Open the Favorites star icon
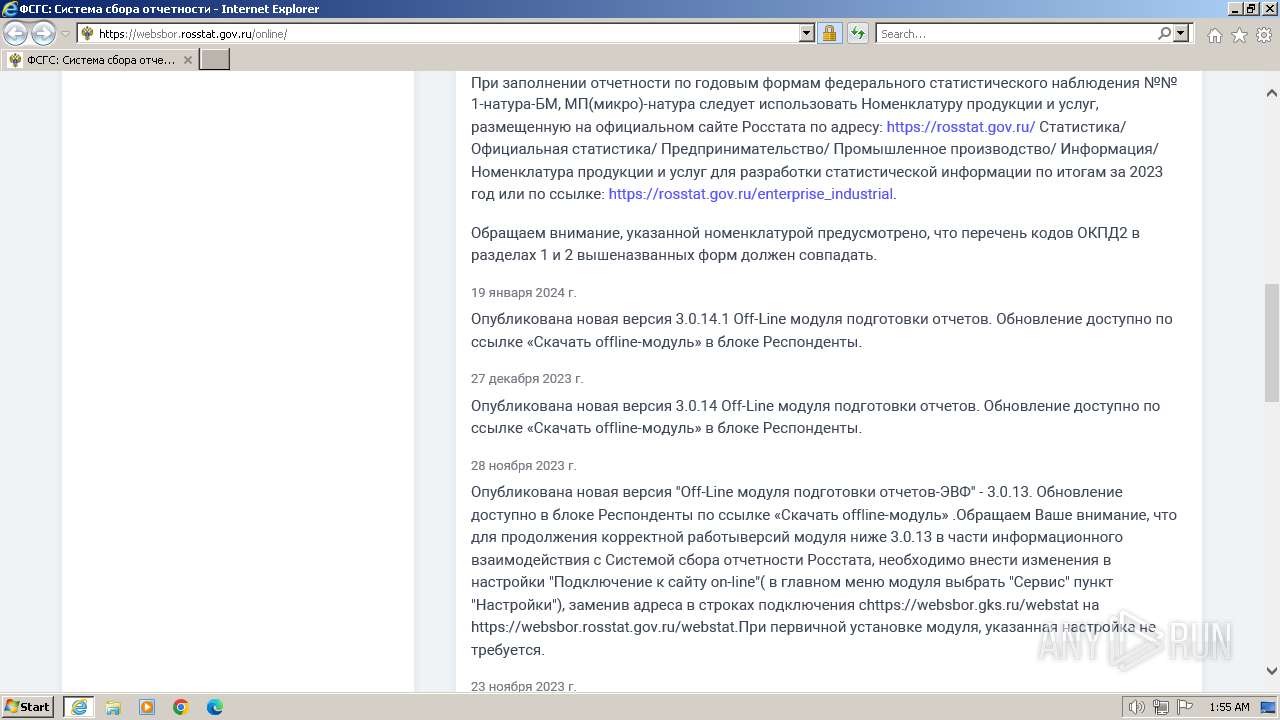1280x720 pixels. pyautogui.click(x=1239, y=35)
